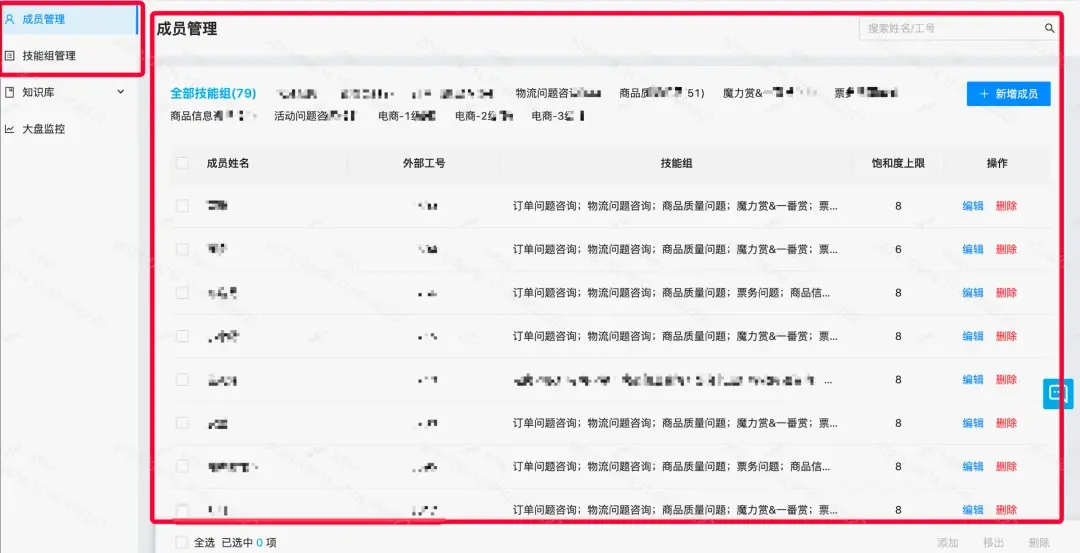This screenshot has height=553, width=1080.
Task: Select the 电商-1 skill group filter
Action: 407,116
